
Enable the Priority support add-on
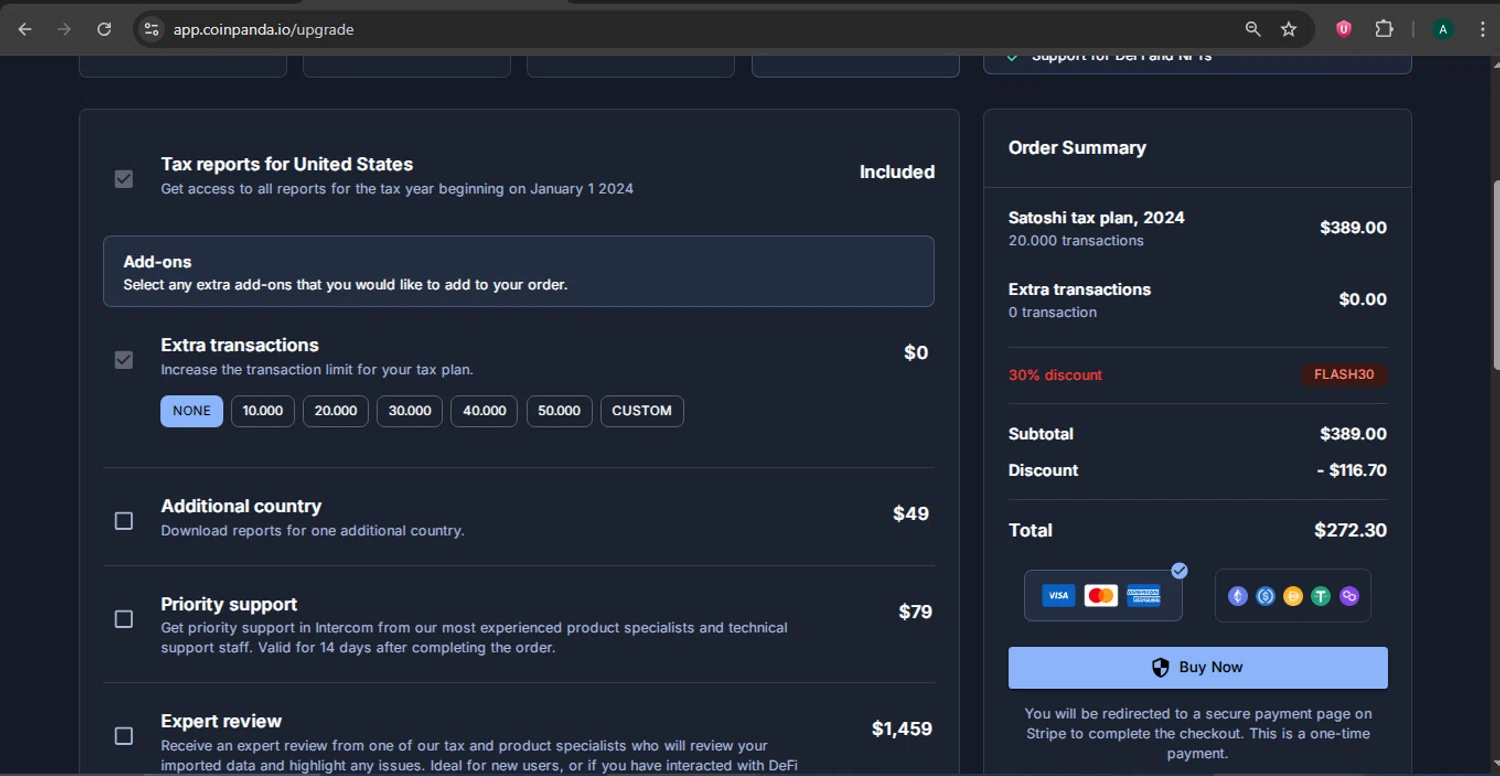pyautogui.click(x=124, y=619)
